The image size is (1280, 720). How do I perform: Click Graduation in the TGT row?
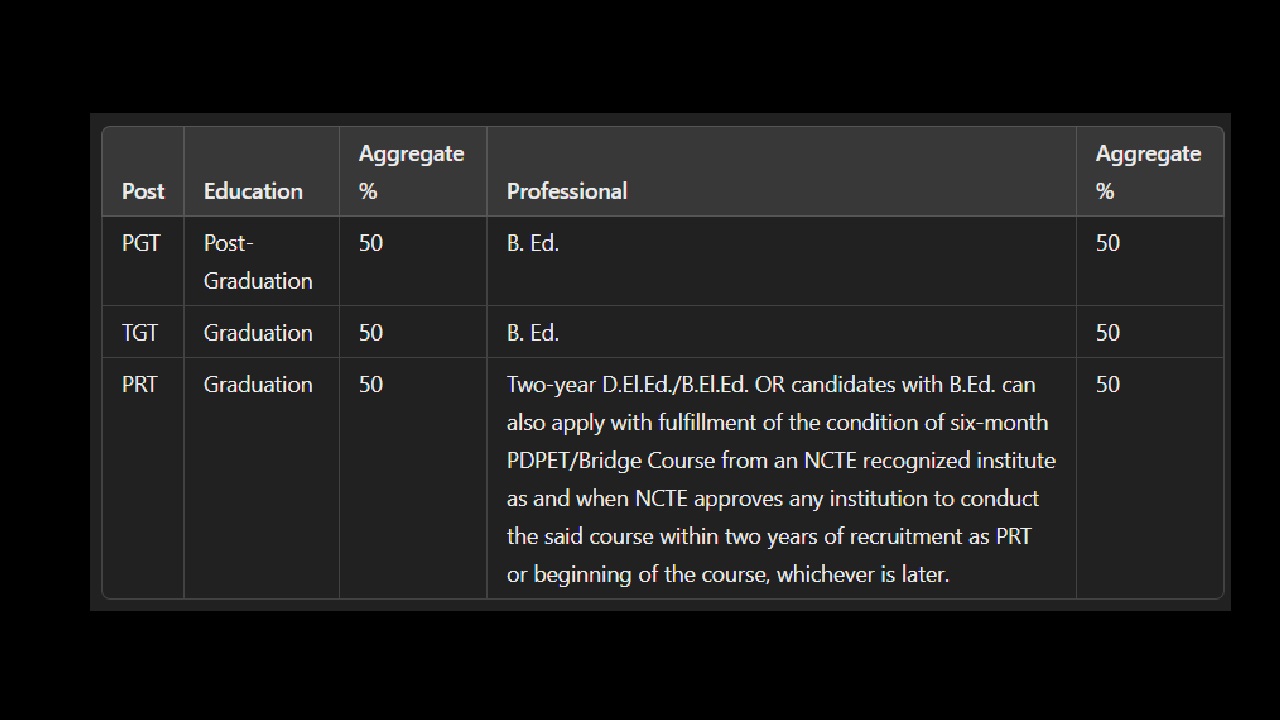[258, 333]
